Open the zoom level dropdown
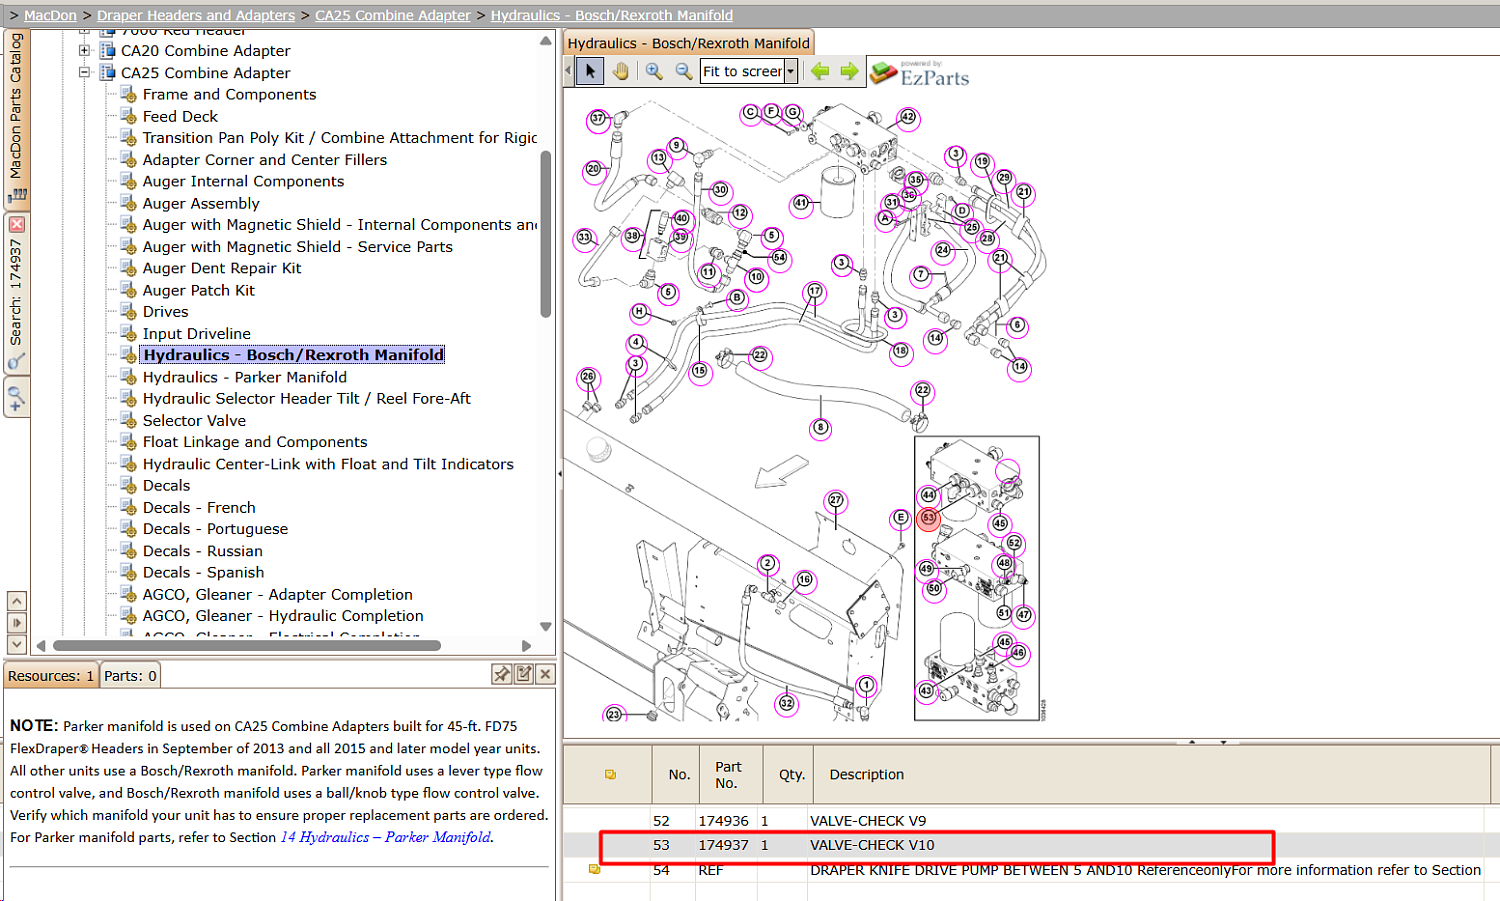The image size is (1500, 901). click(791, 71)
